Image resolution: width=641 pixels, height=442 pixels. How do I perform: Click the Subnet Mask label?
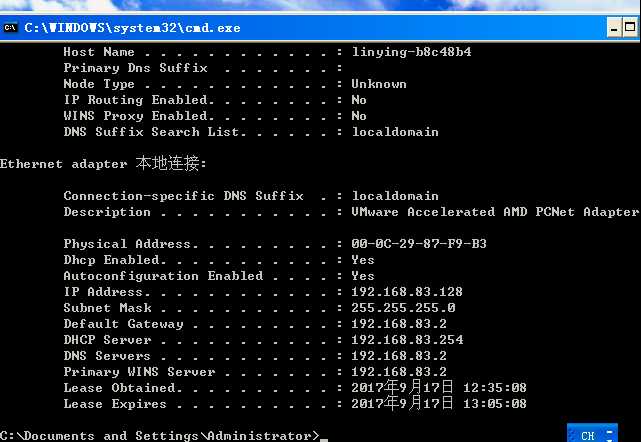[x=107, y=307]
